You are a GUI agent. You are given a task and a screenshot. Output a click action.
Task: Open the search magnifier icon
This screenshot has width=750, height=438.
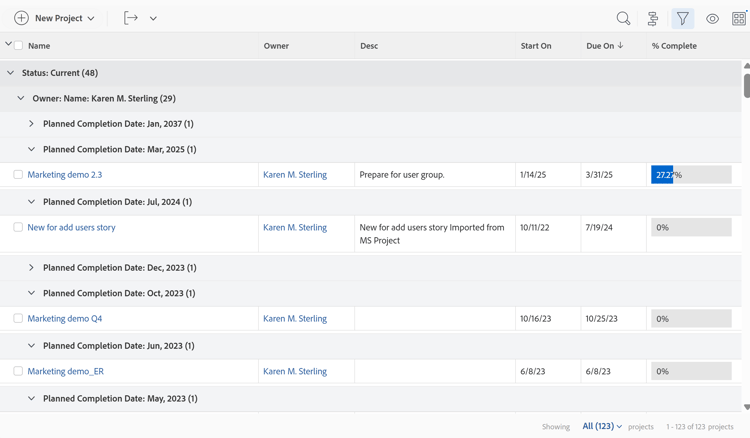623,18
